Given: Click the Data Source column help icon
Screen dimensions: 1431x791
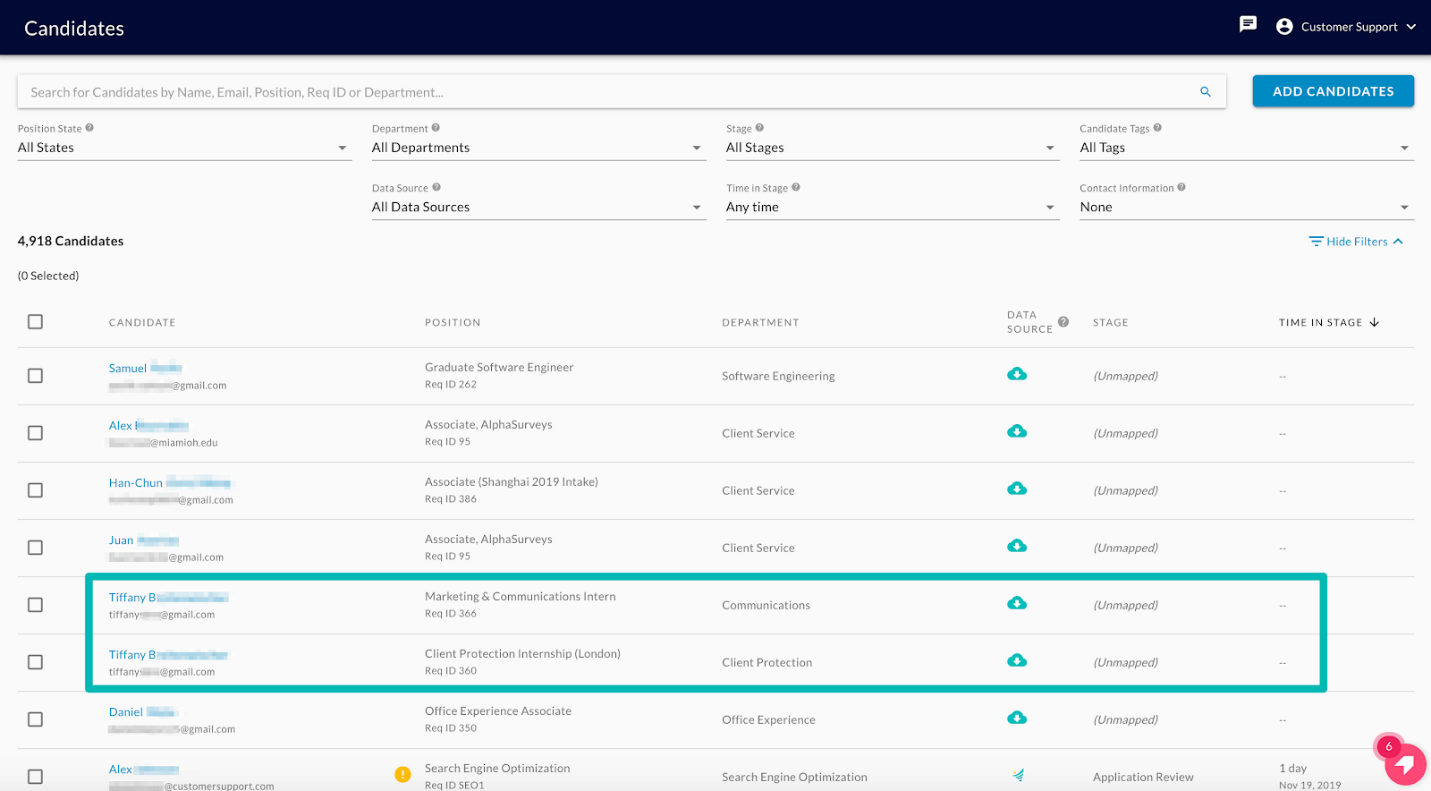Looking at the screenshot, I should [x=1063, y=322].
